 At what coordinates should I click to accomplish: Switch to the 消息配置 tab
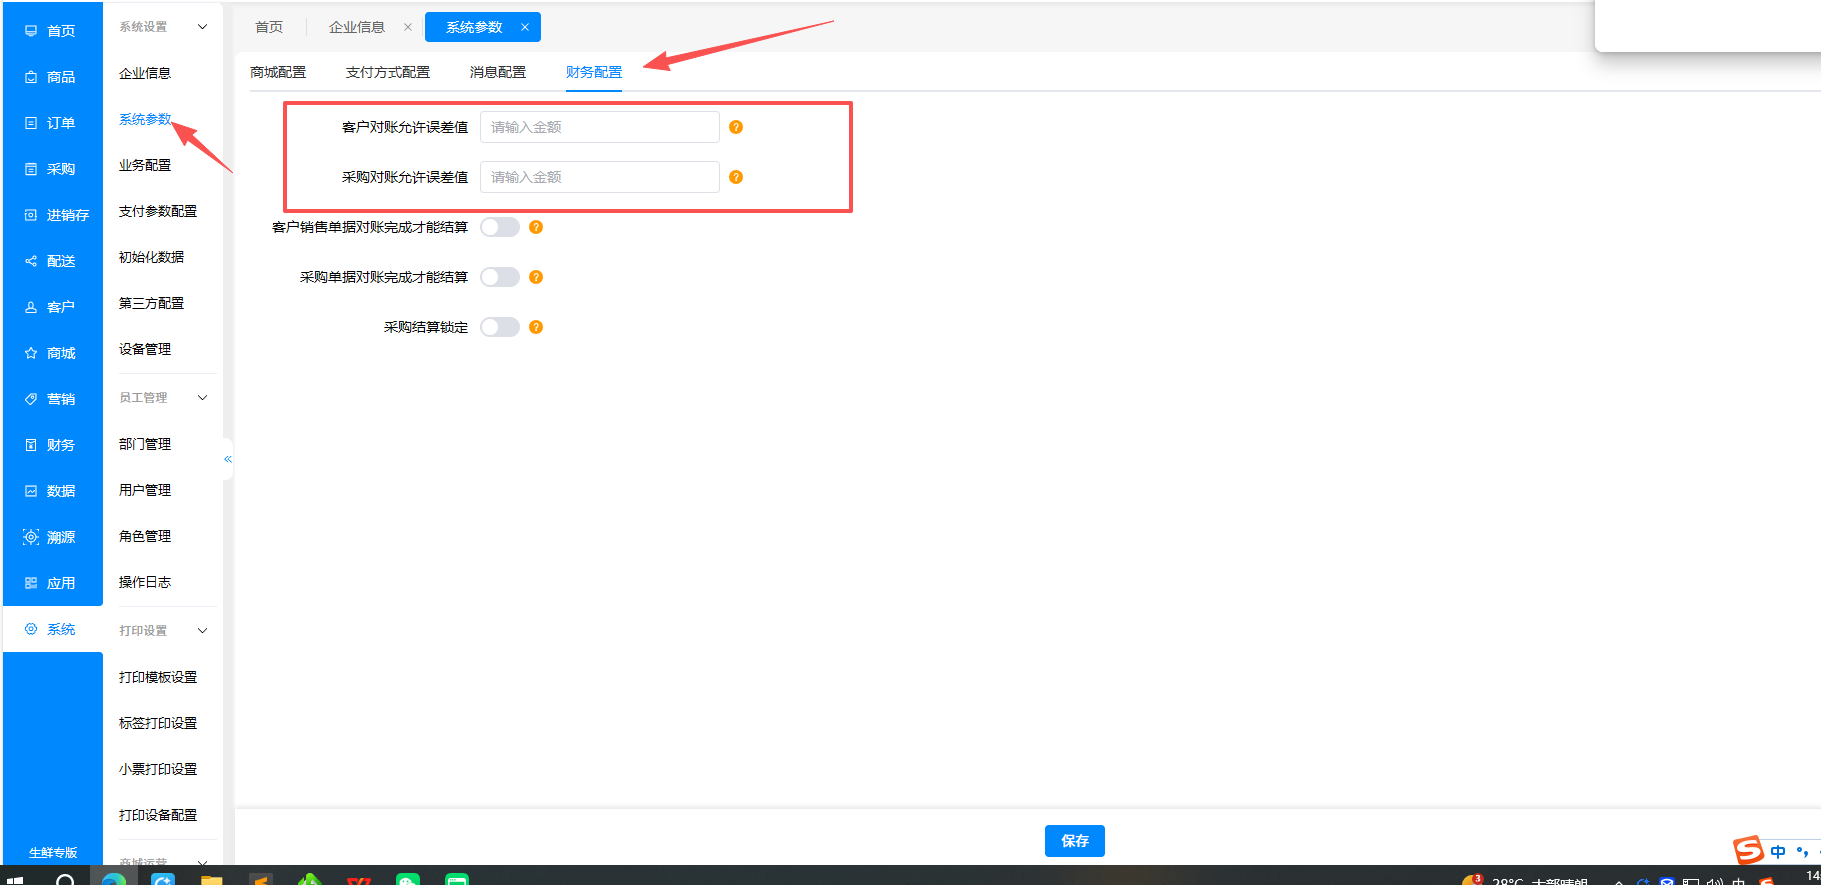498,72
